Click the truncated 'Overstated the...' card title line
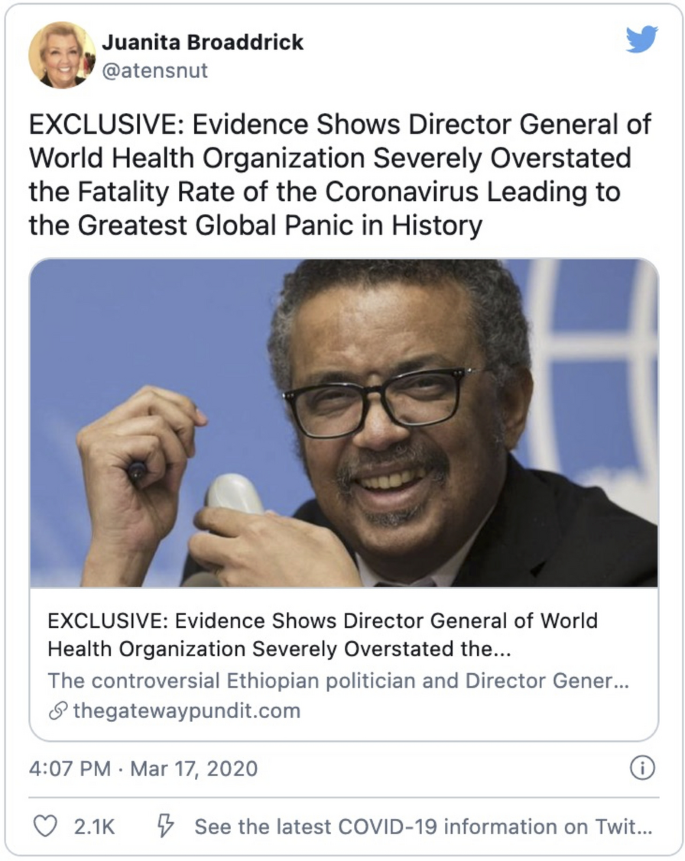This screenshot has width=685, height=861. click(x=279, y=649)
